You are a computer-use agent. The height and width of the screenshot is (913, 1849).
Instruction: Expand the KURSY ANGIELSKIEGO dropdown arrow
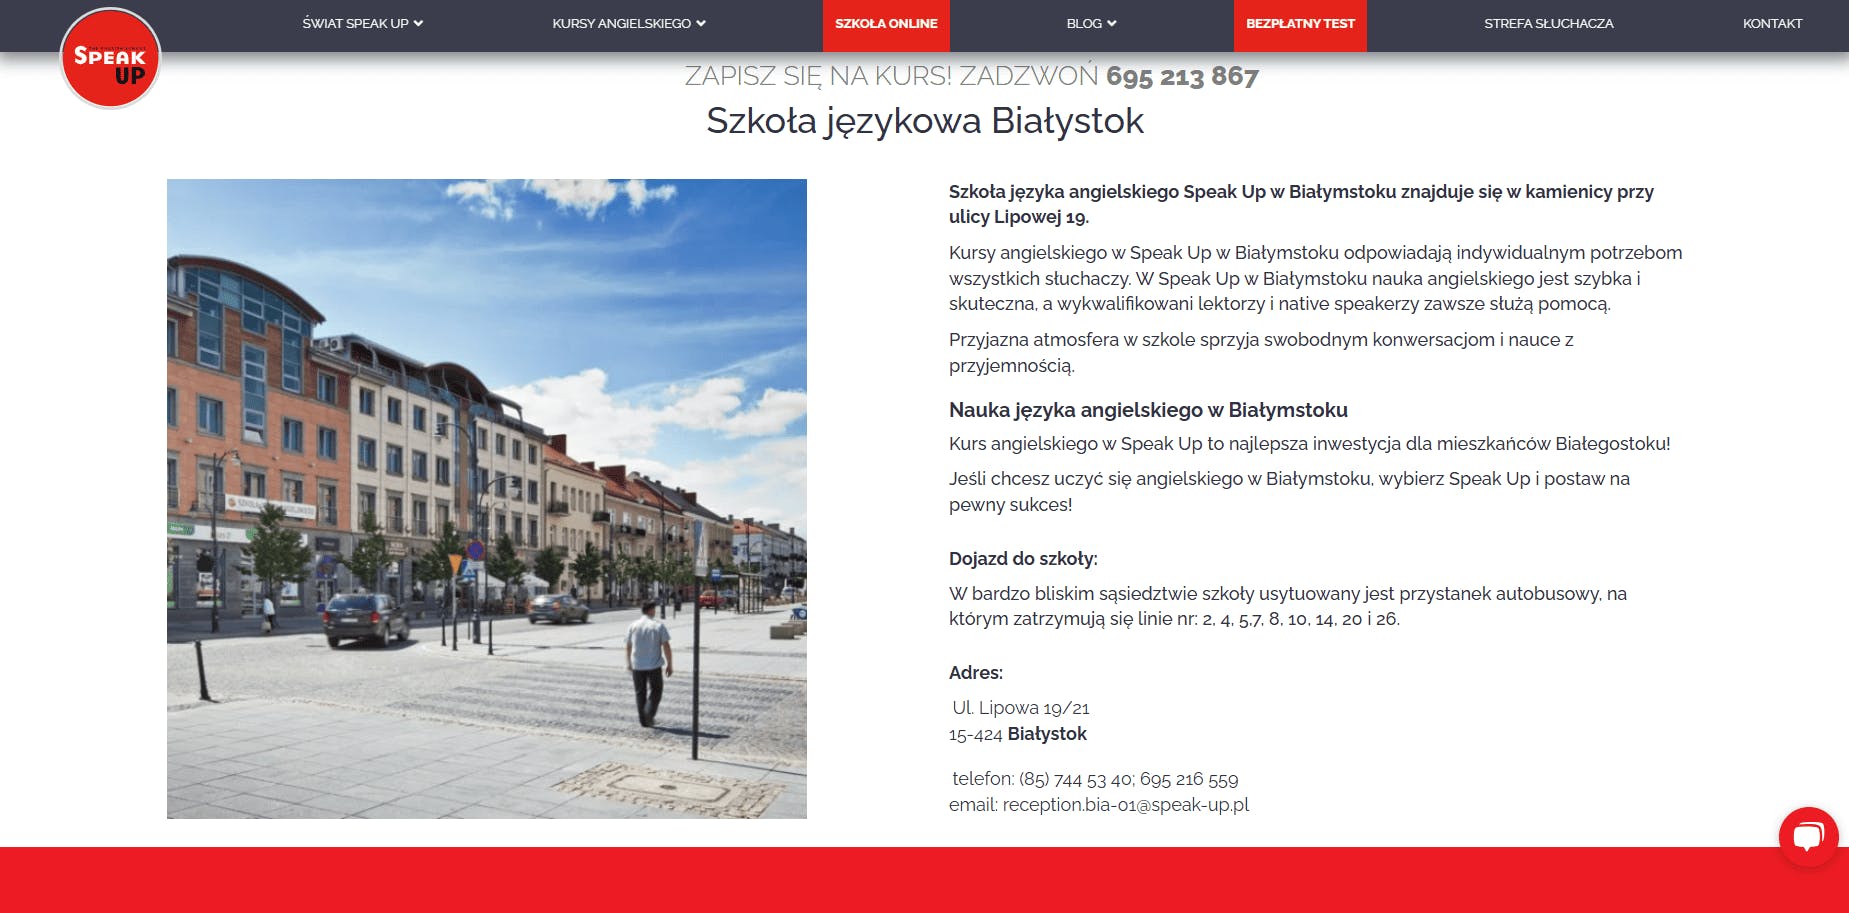click(703, 22)
